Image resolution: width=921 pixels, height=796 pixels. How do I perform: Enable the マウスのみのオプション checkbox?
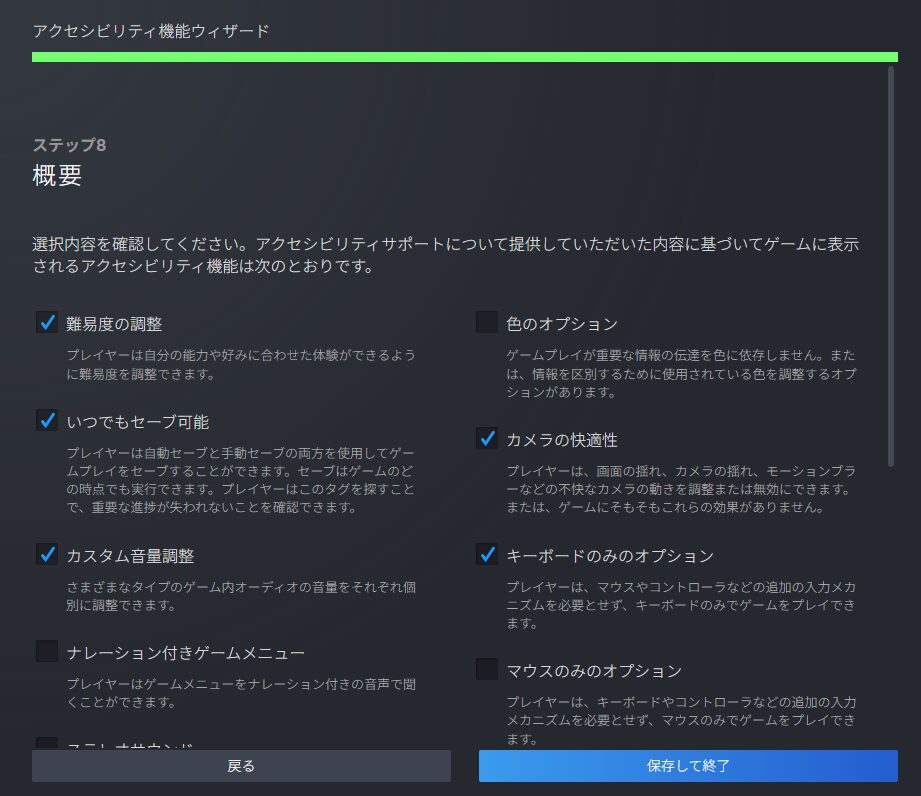[487, 669]
